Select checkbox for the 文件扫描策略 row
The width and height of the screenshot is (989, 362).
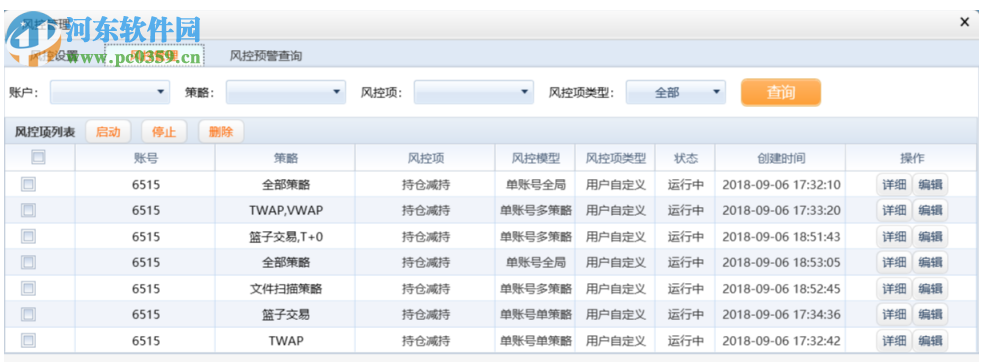pos(28,289)
